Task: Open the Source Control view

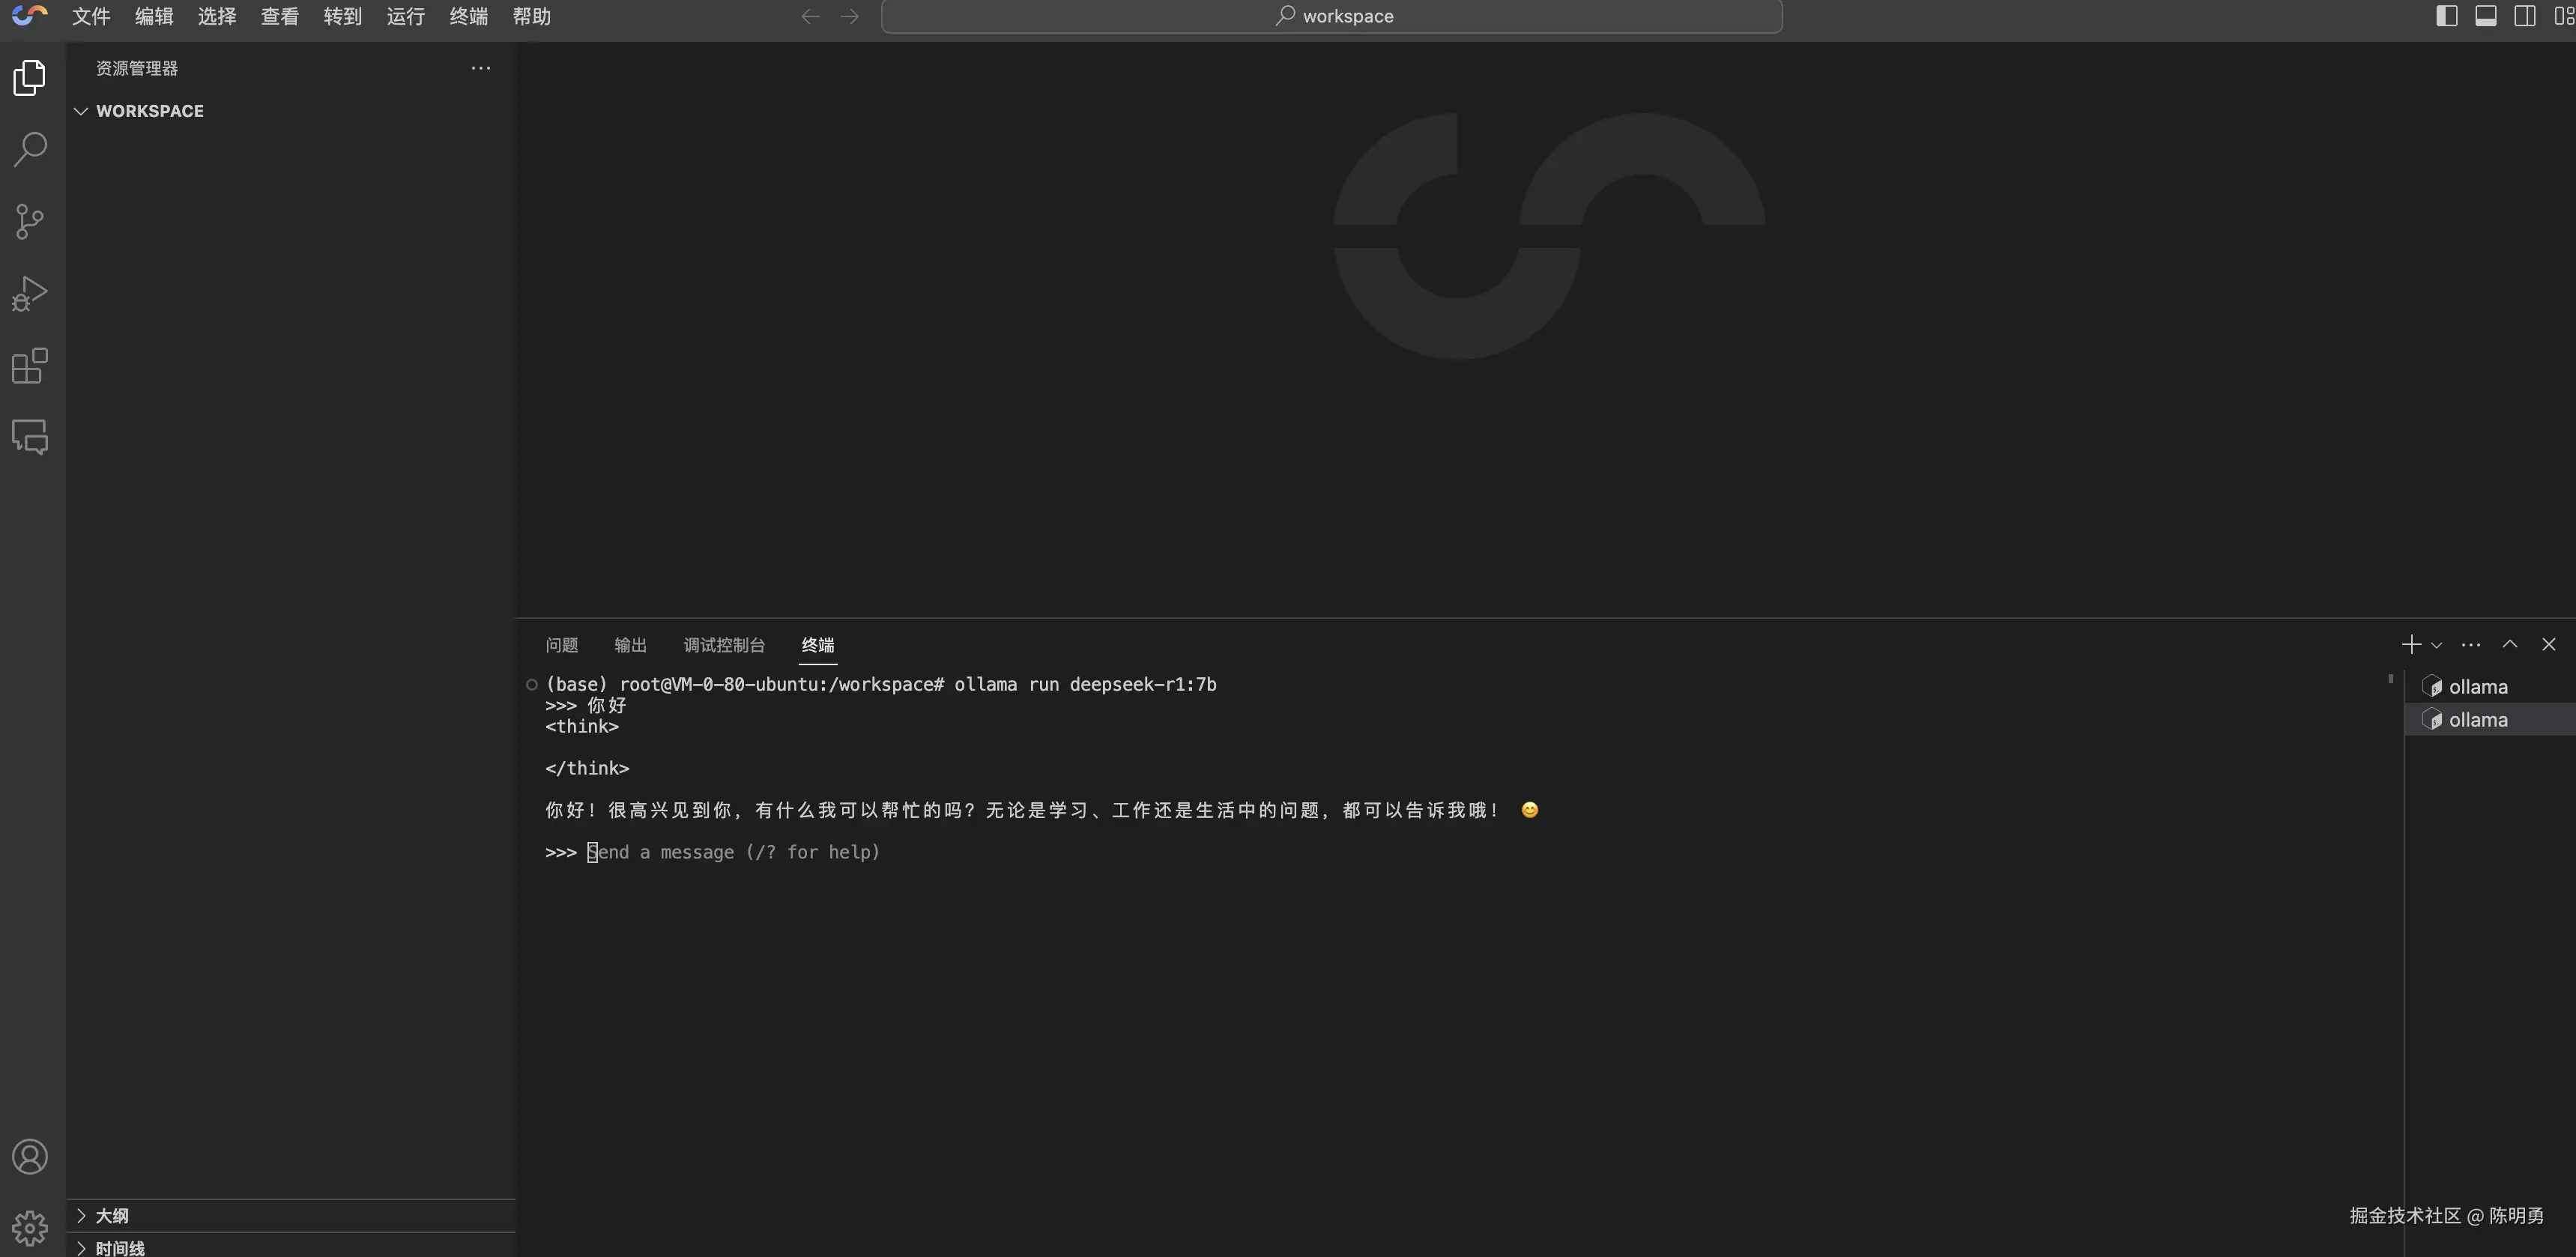Action: 30,222
